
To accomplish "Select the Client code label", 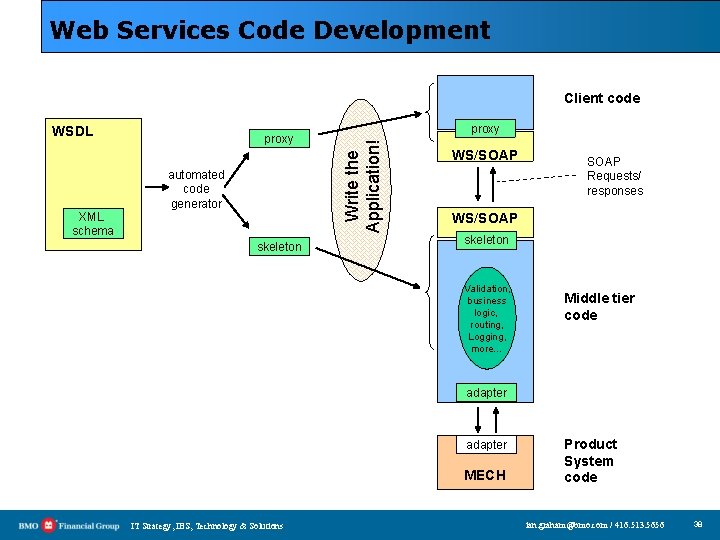I will click(x=602, y=98).
